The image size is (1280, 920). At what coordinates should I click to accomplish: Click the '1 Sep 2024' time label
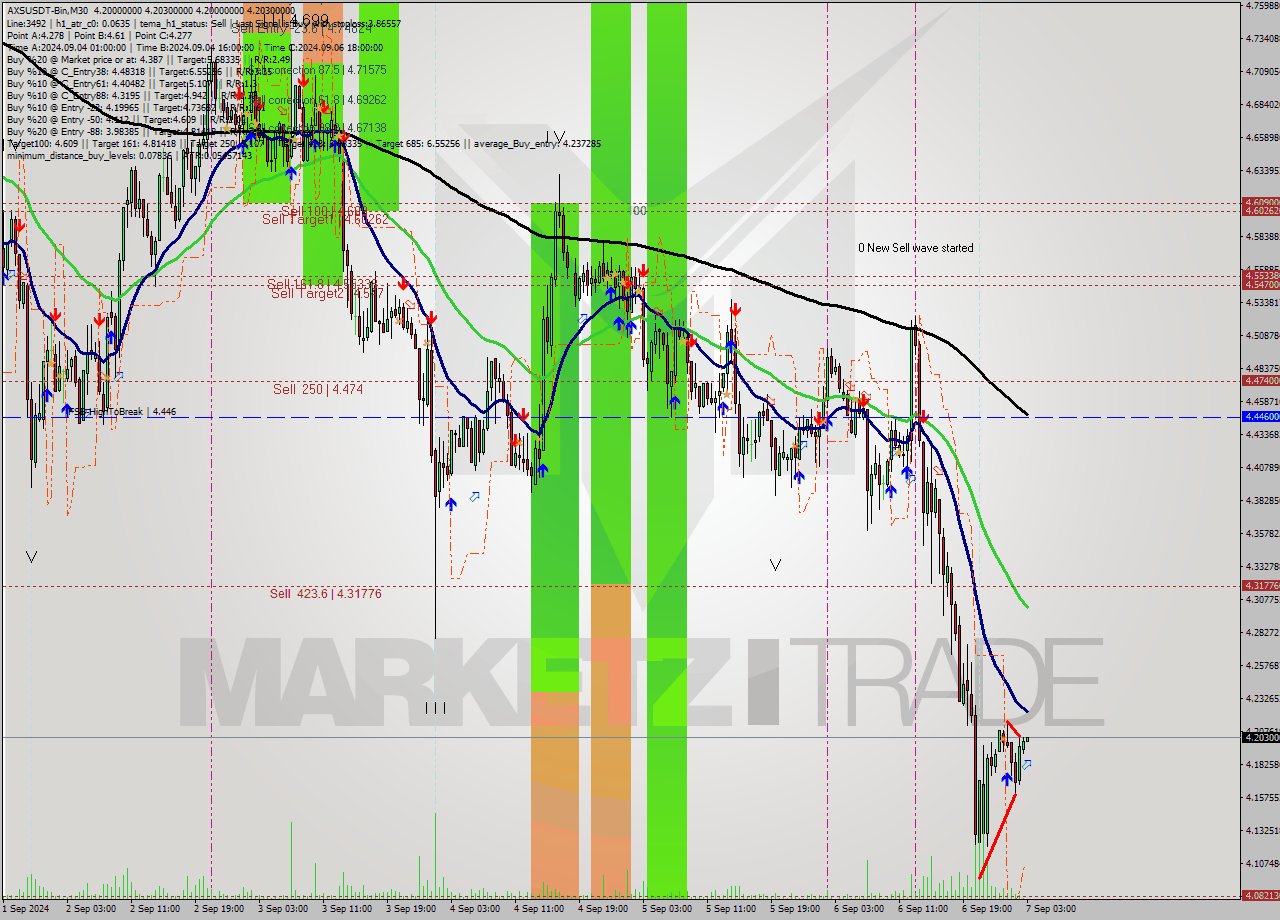pos(26,909)
